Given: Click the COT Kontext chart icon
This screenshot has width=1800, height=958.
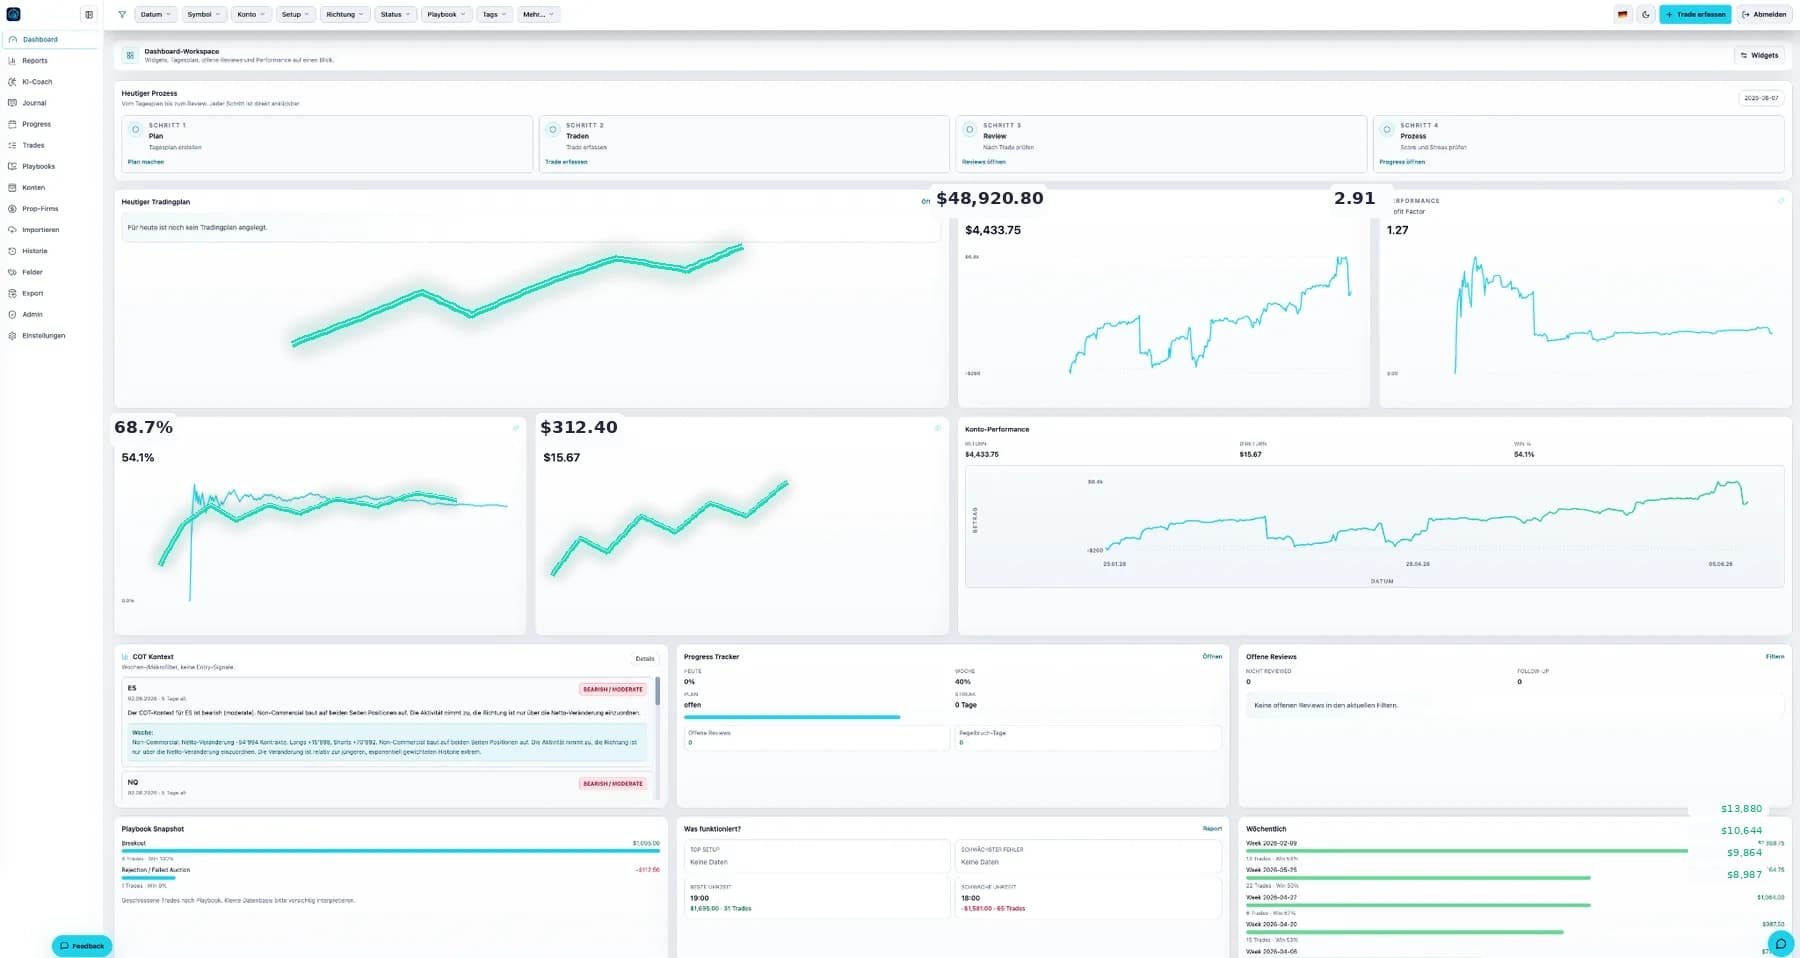Looking at the screenshot, I should tap(125, 657).
